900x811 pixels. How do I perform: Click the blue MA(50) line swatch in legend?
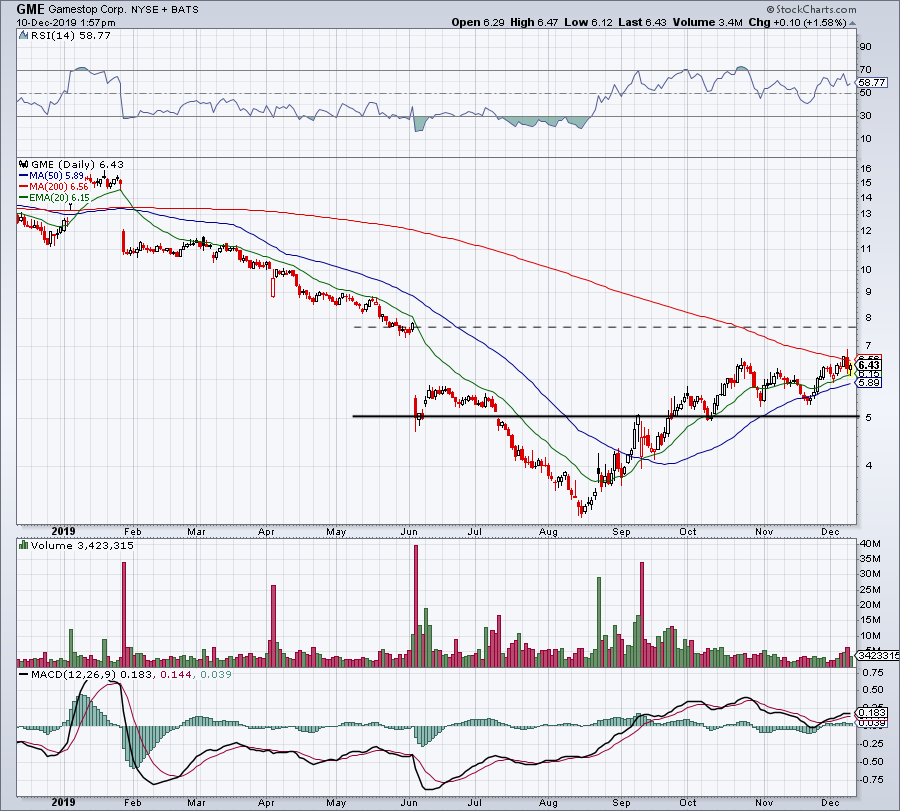point(24,176)
